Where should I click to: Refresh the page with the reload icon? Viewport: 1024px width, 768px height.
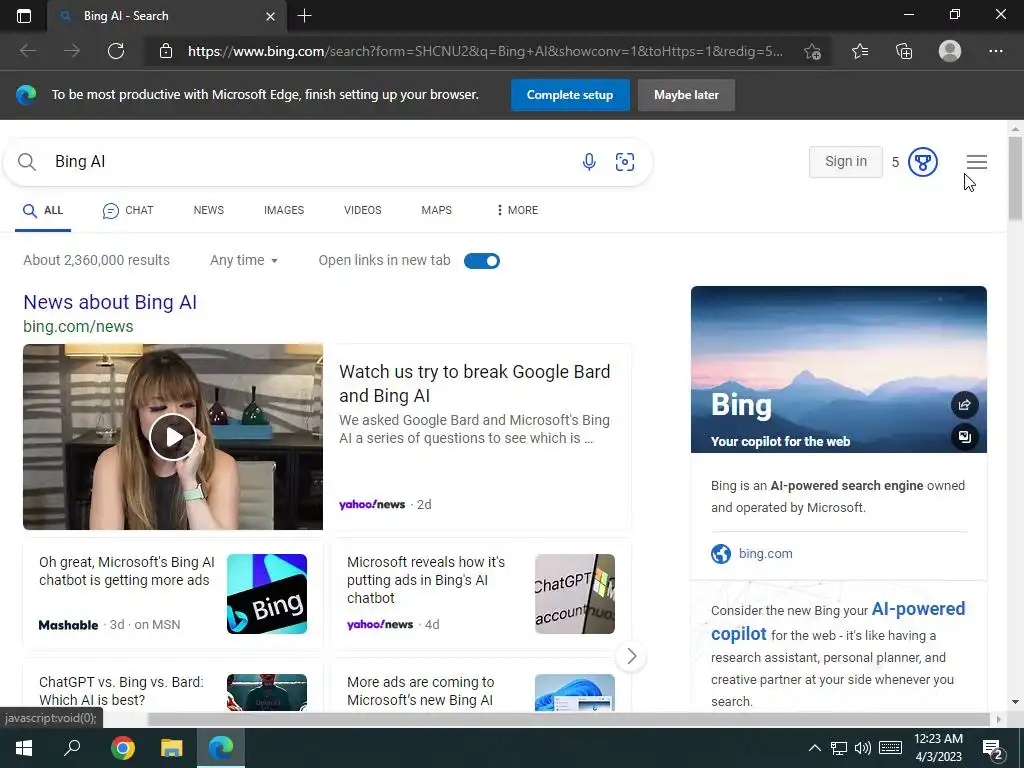click(x=116, y=51)
